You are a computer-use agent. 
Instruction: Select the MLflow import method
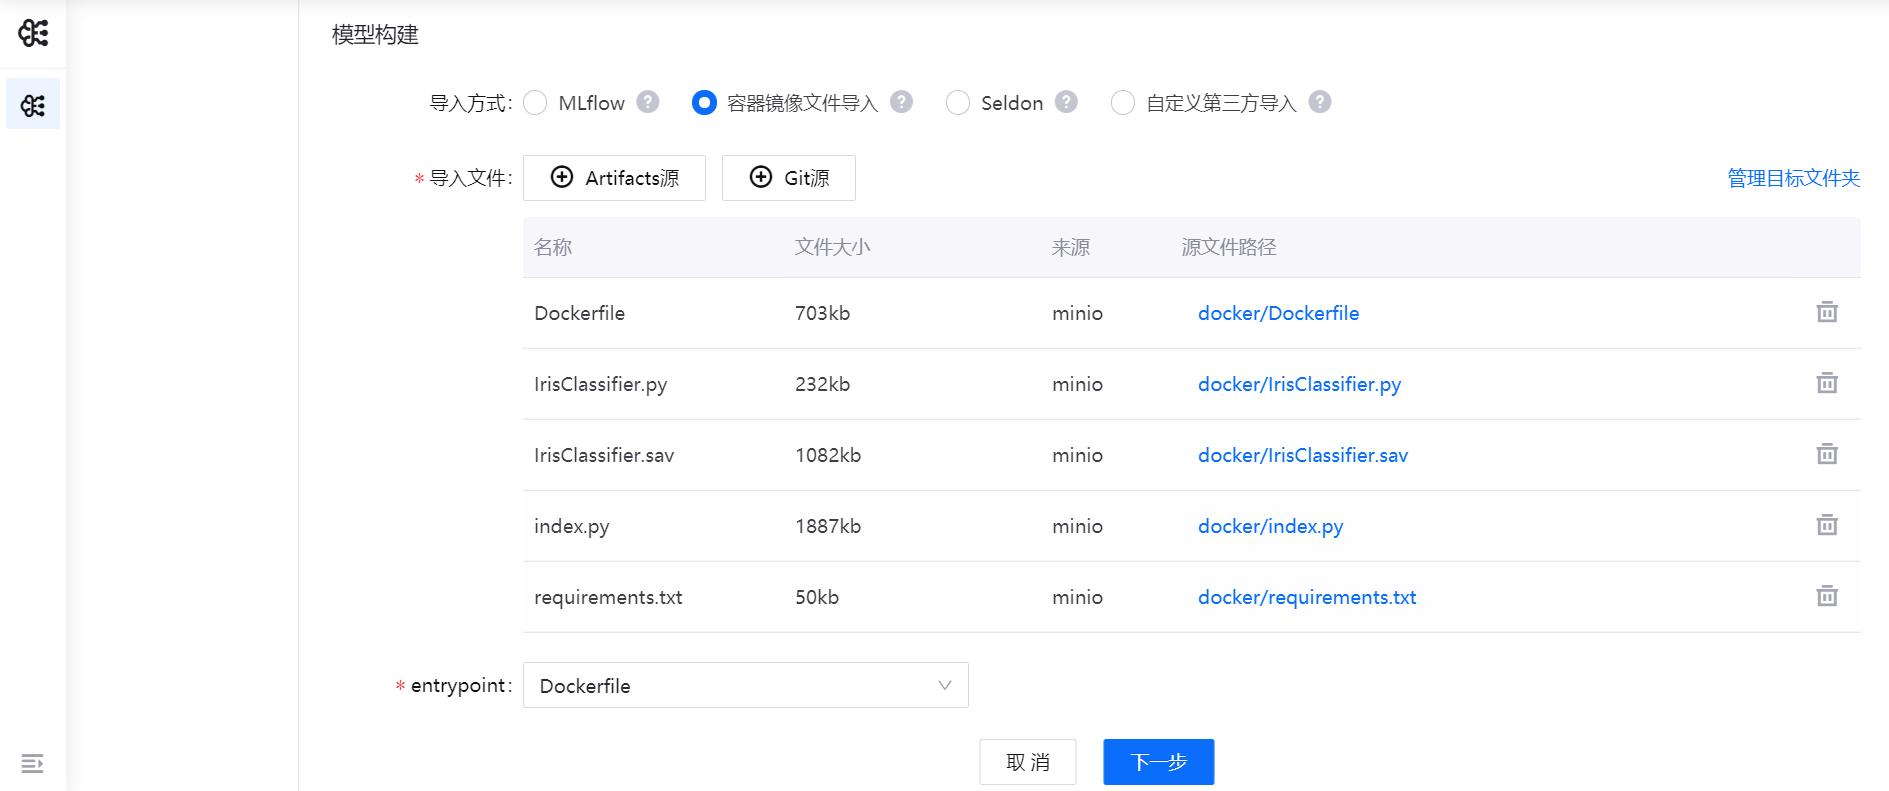535,103
